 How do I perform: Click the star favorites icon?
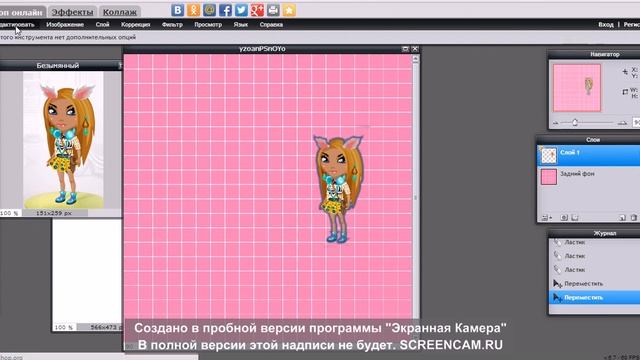point(289,10)
